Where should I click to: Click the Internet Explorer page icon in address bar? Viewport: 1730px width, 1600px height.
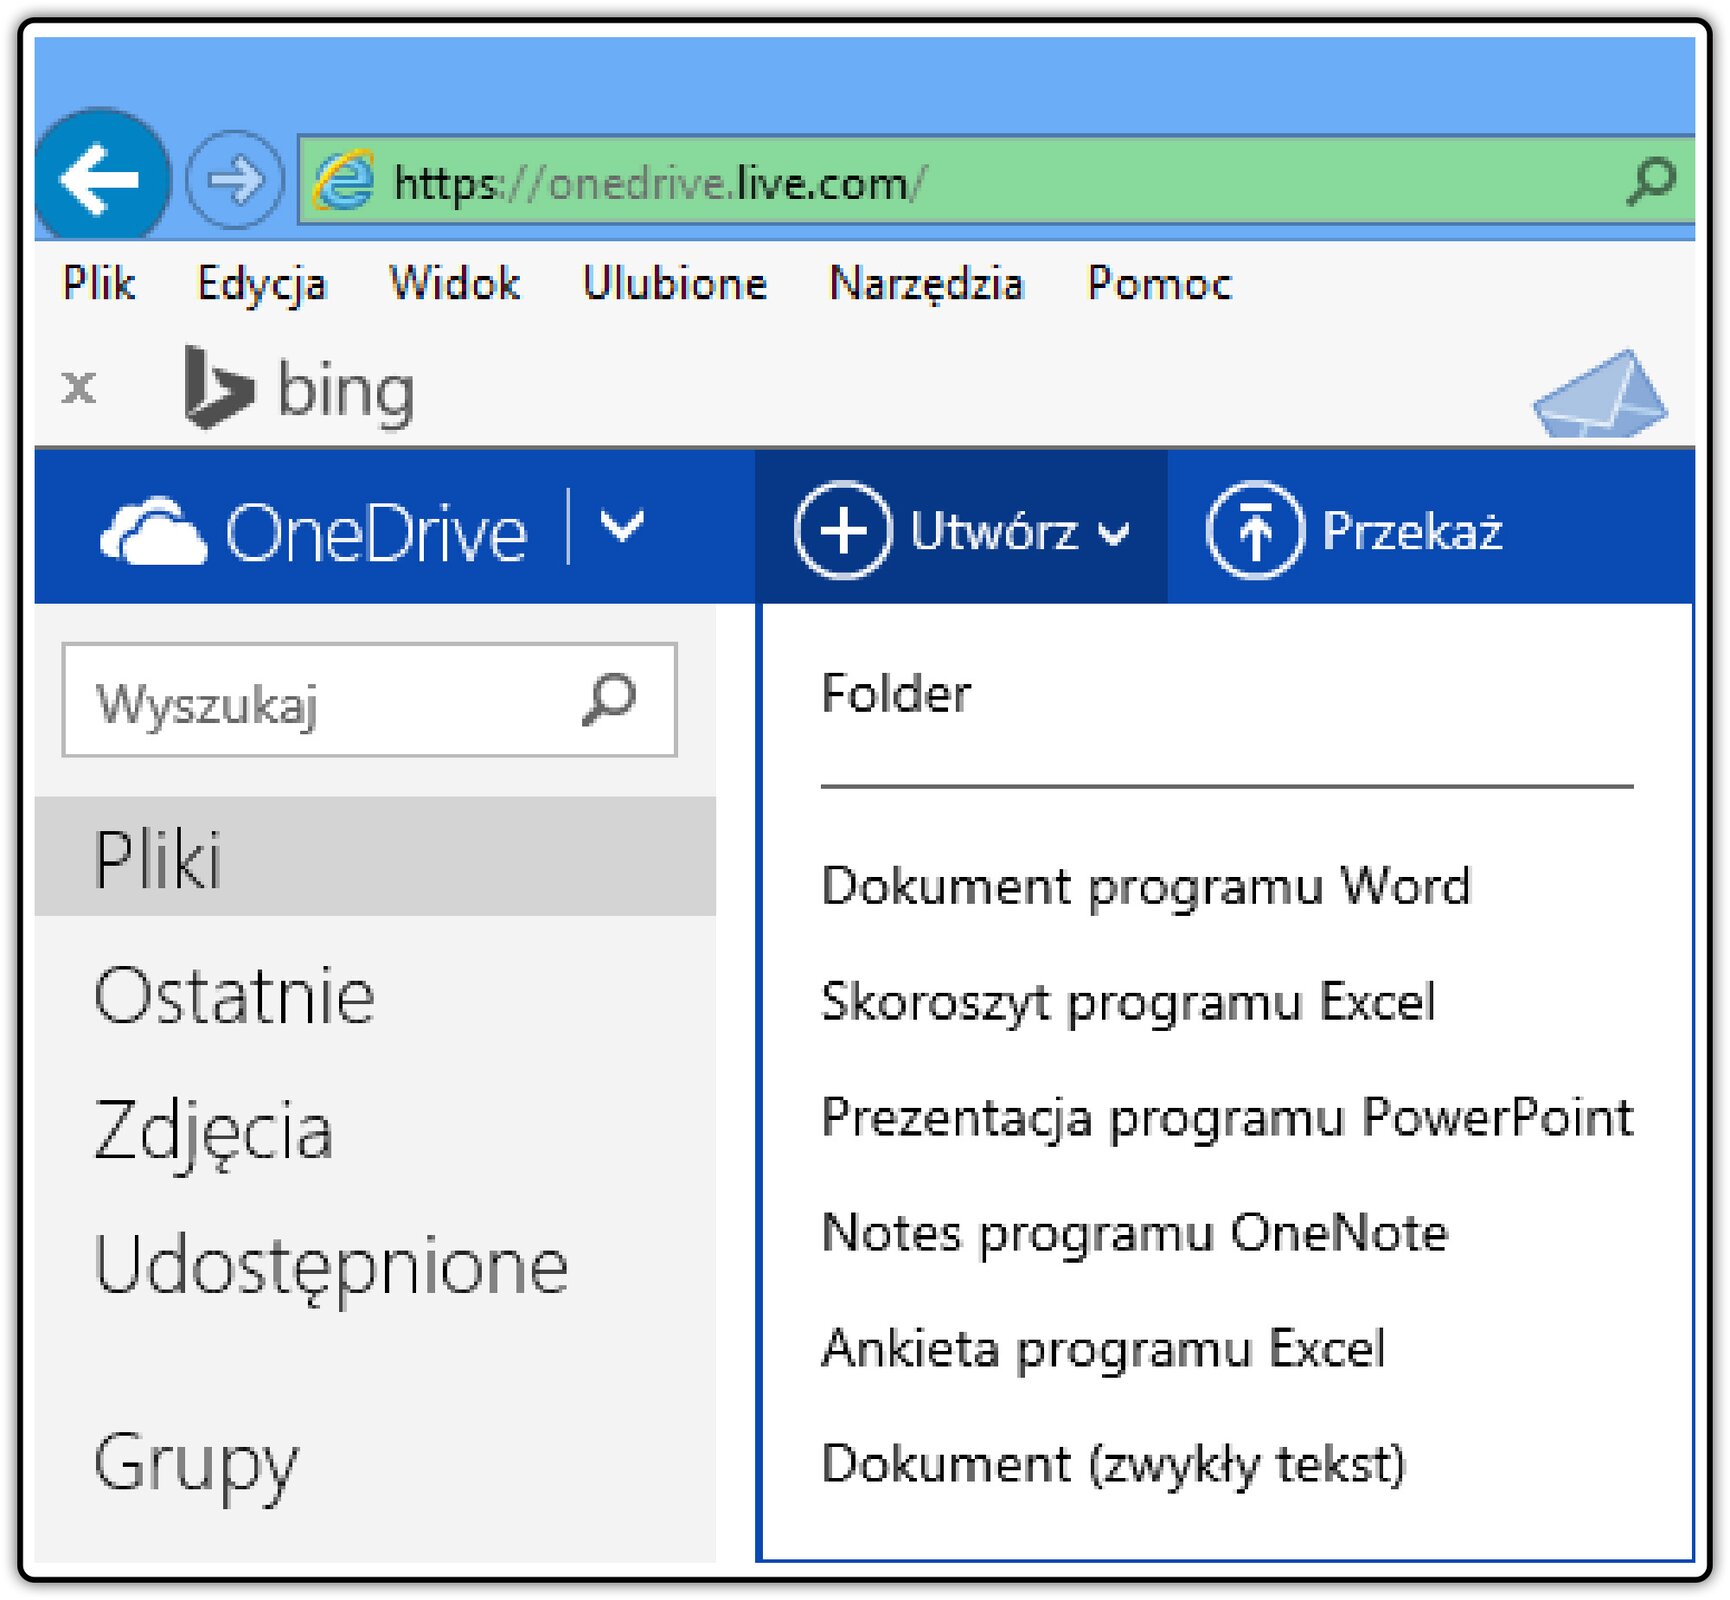pos(344,181)
